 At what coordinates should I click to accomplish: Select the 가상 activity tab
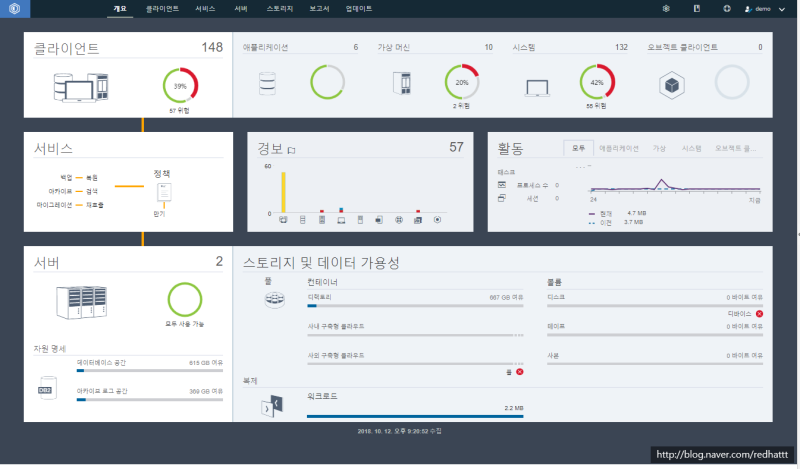point(659,149)
